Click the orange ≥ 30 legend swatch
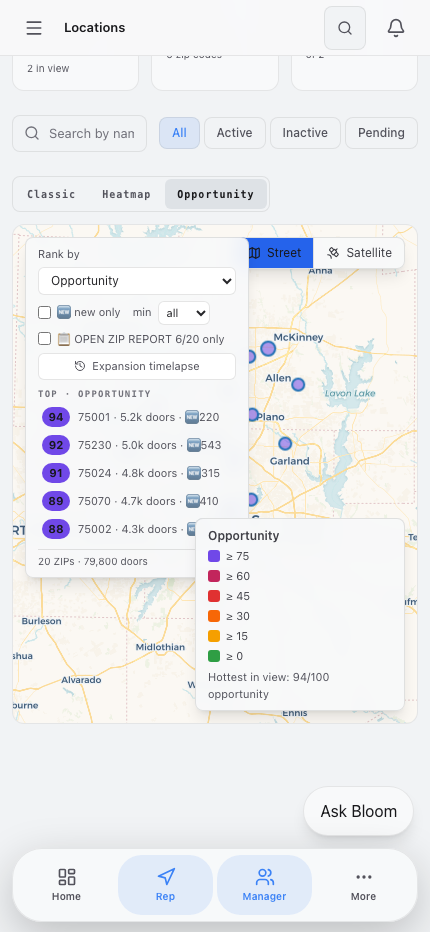This screenshot has height=932, width=430. coord(214,616)
